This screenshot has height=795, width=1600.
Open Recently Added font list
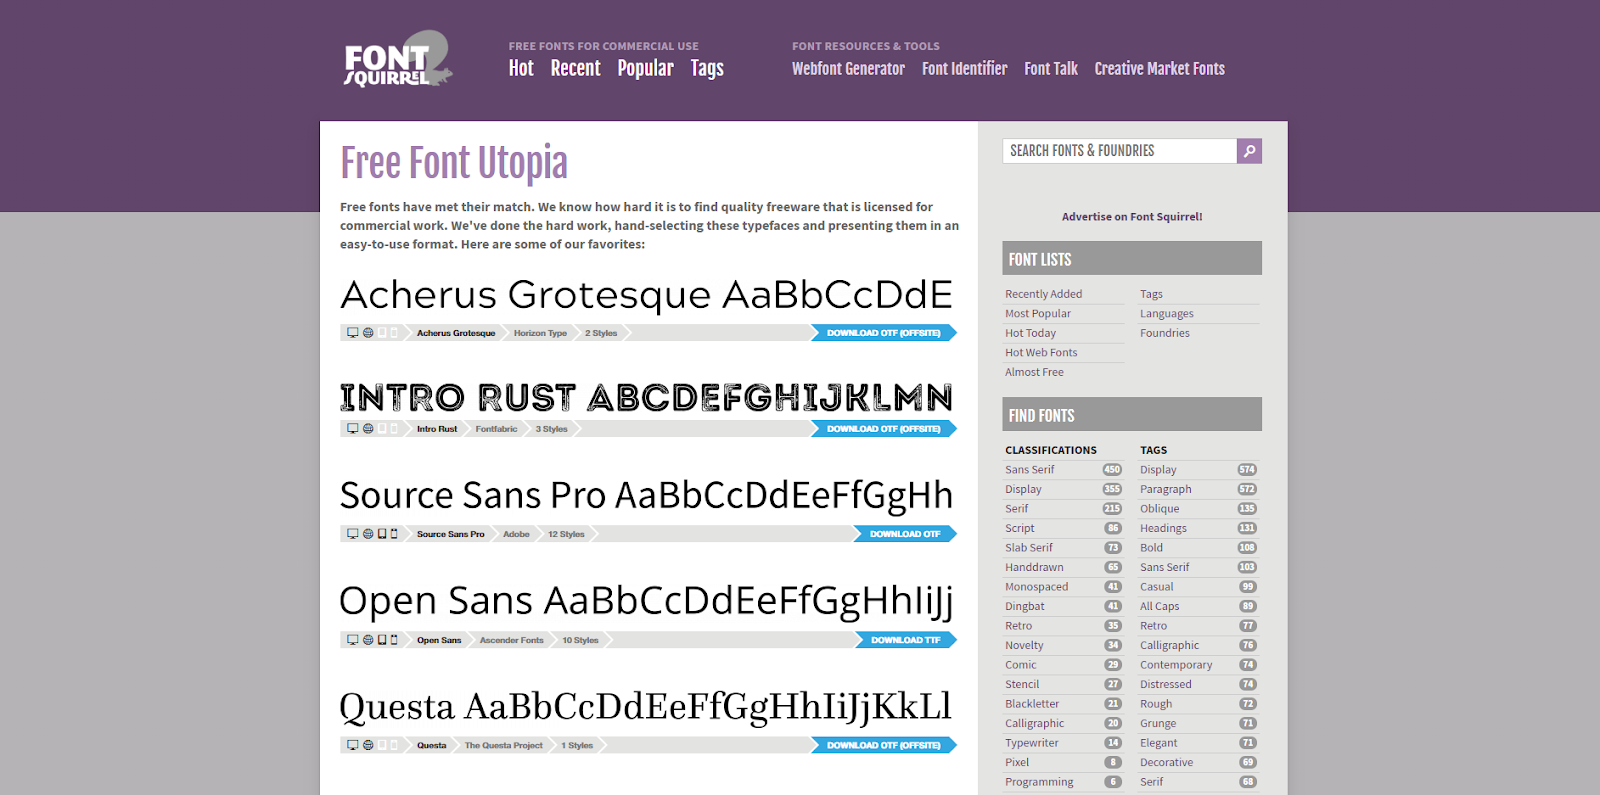click(1043, 294)
